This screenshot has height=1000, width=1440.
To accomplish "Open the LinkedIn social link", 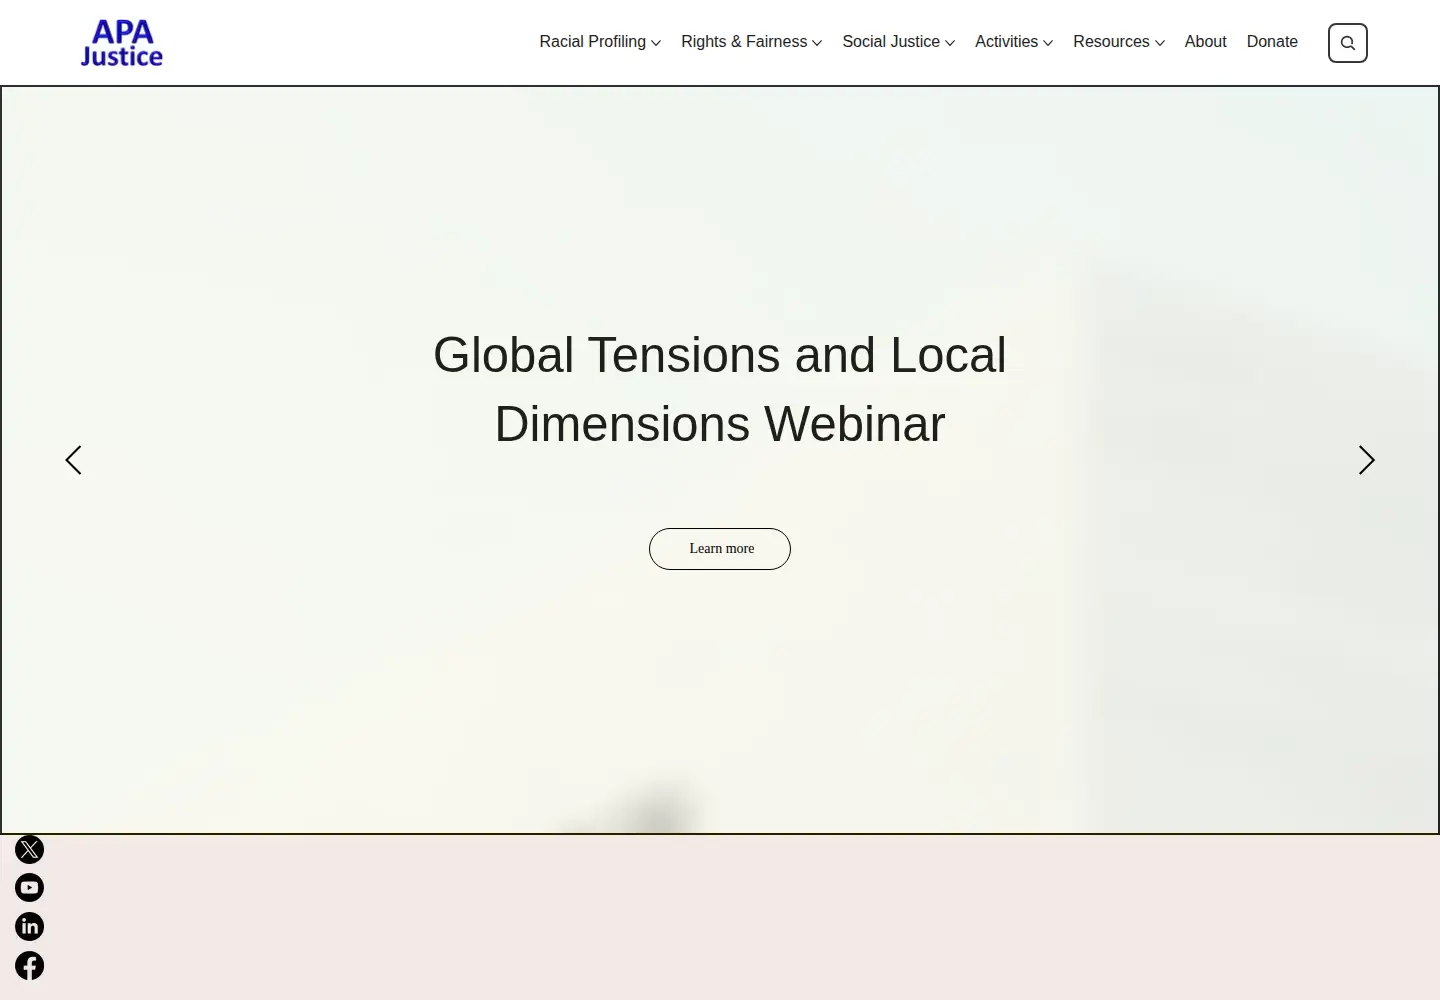I will pyautogui.click(x=29, y=927).
